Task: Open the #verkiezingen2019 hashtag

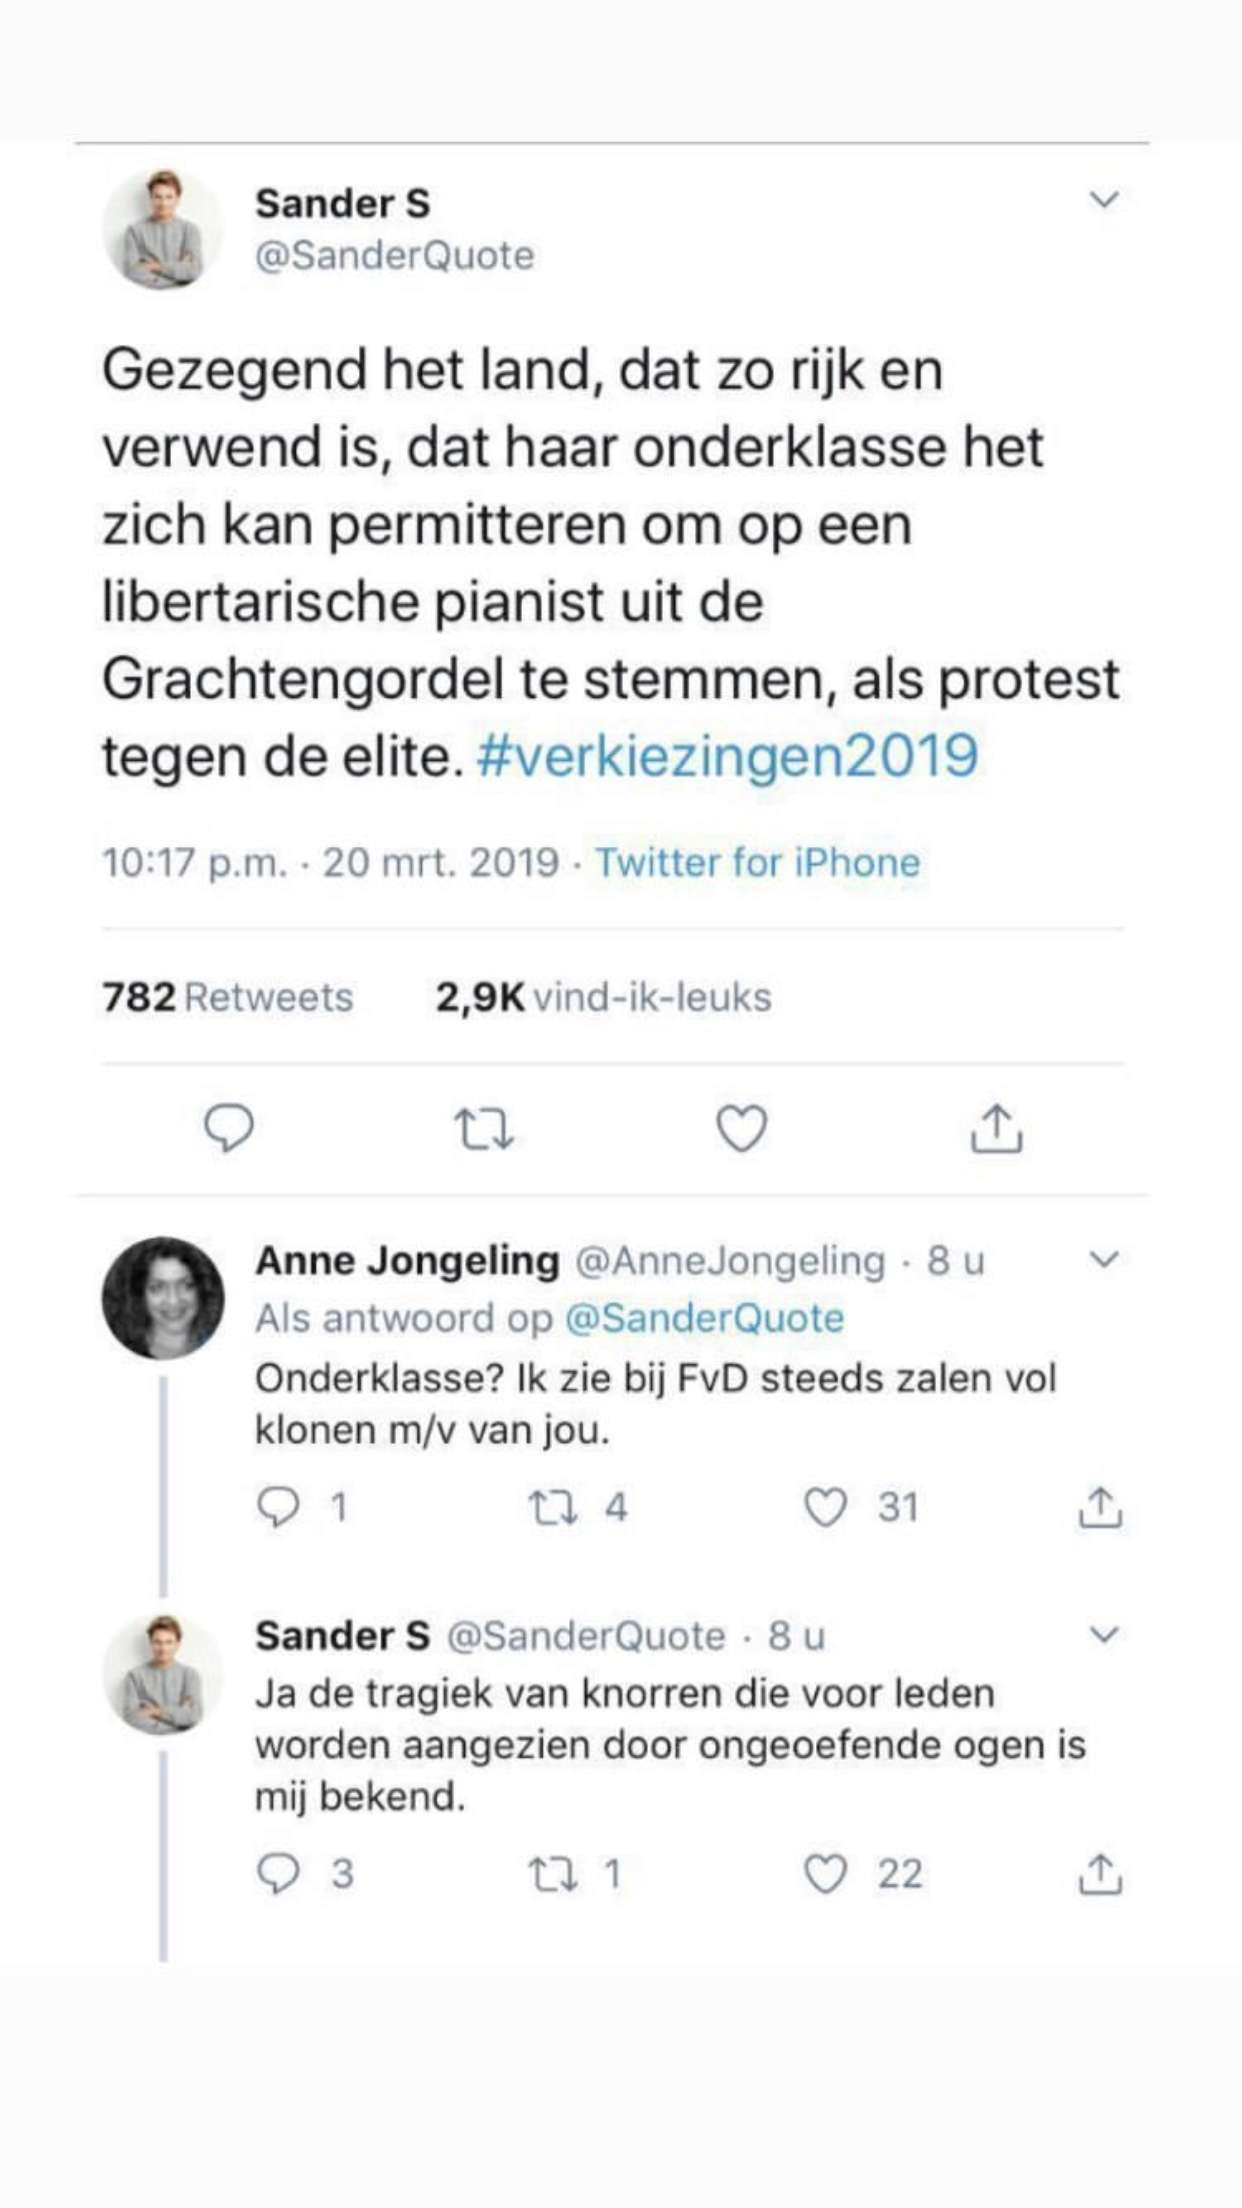Action: [x=728, y=755]
